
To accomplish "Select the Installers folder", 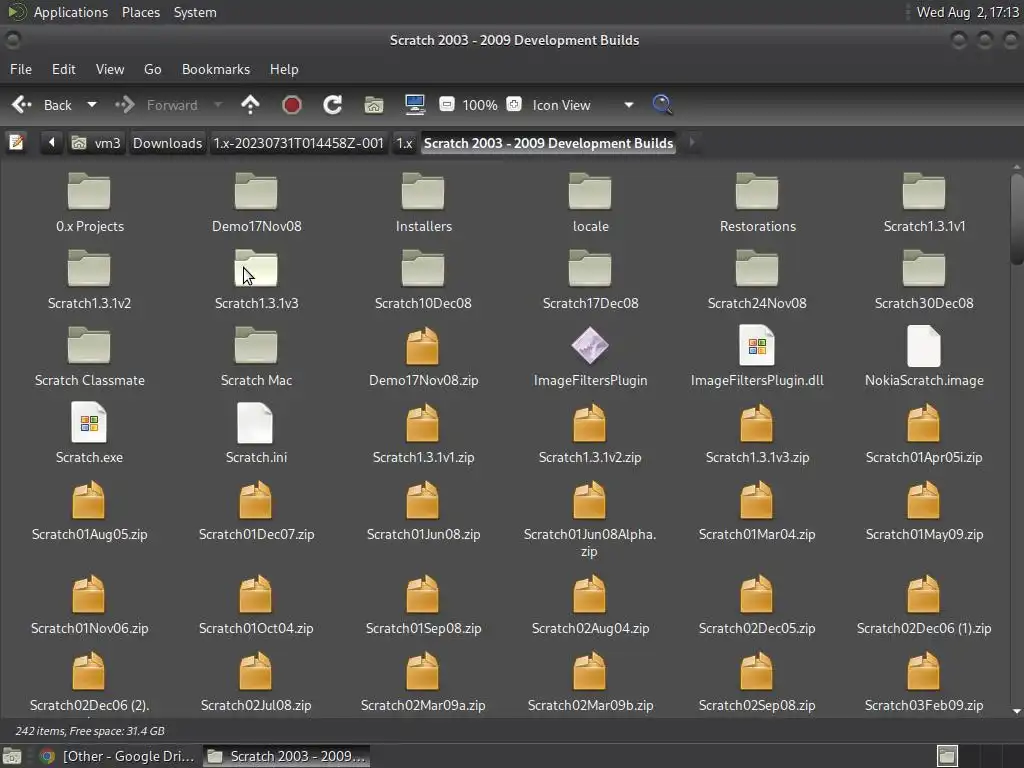I will tap(423, 203).
